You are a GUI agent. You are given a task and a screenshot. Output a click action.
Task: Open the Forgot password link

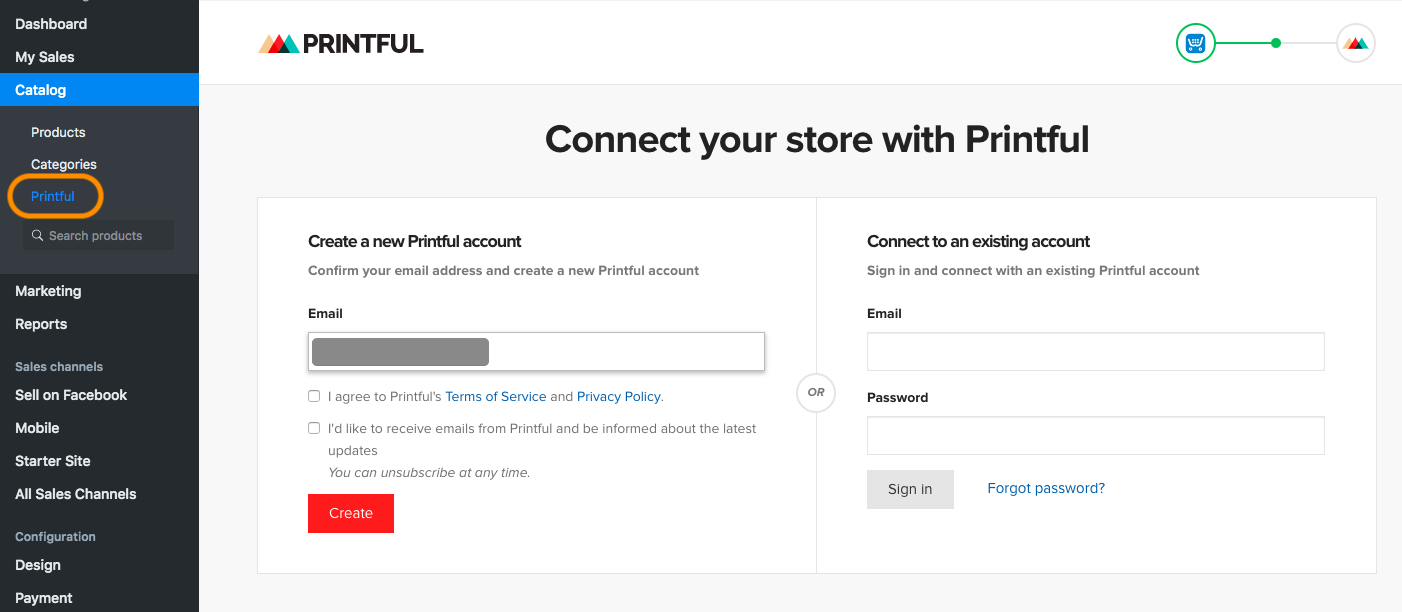[1046, 488]
